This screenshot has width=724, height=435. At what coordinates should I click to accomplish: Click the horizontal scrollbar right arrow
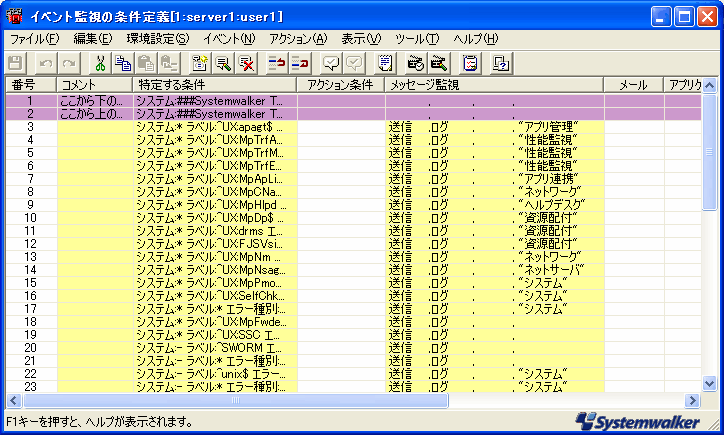pyautogui.click(x=695, y=400)
